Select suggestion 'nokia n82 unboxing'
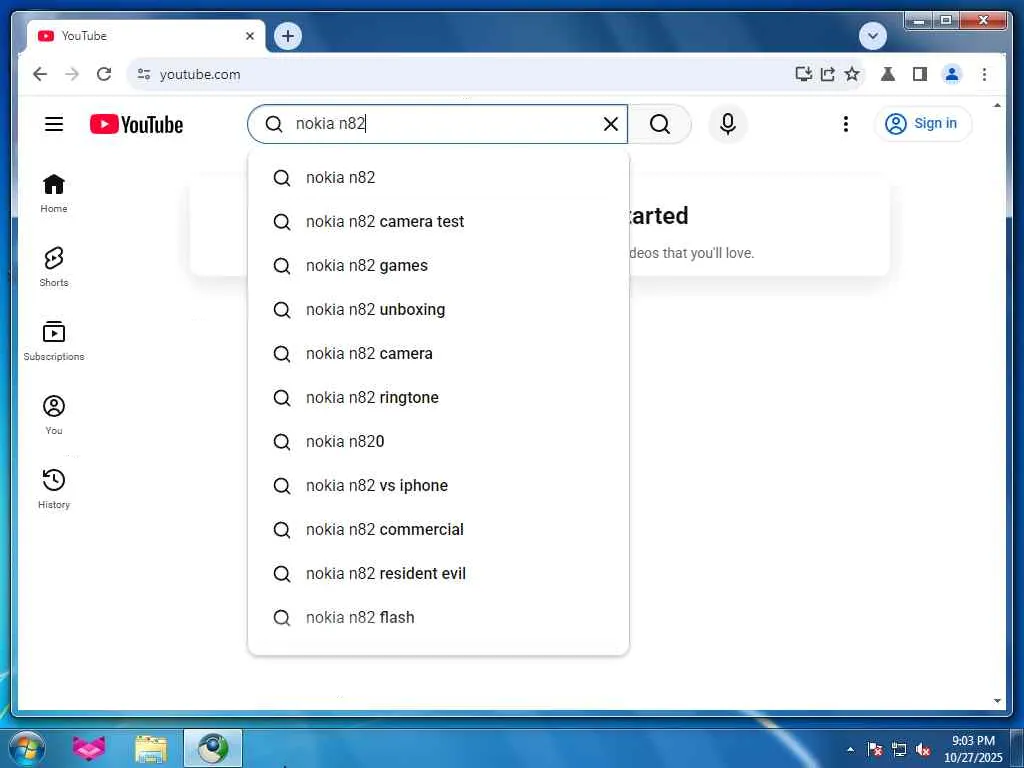1024x768 pixels. point(438,310)
